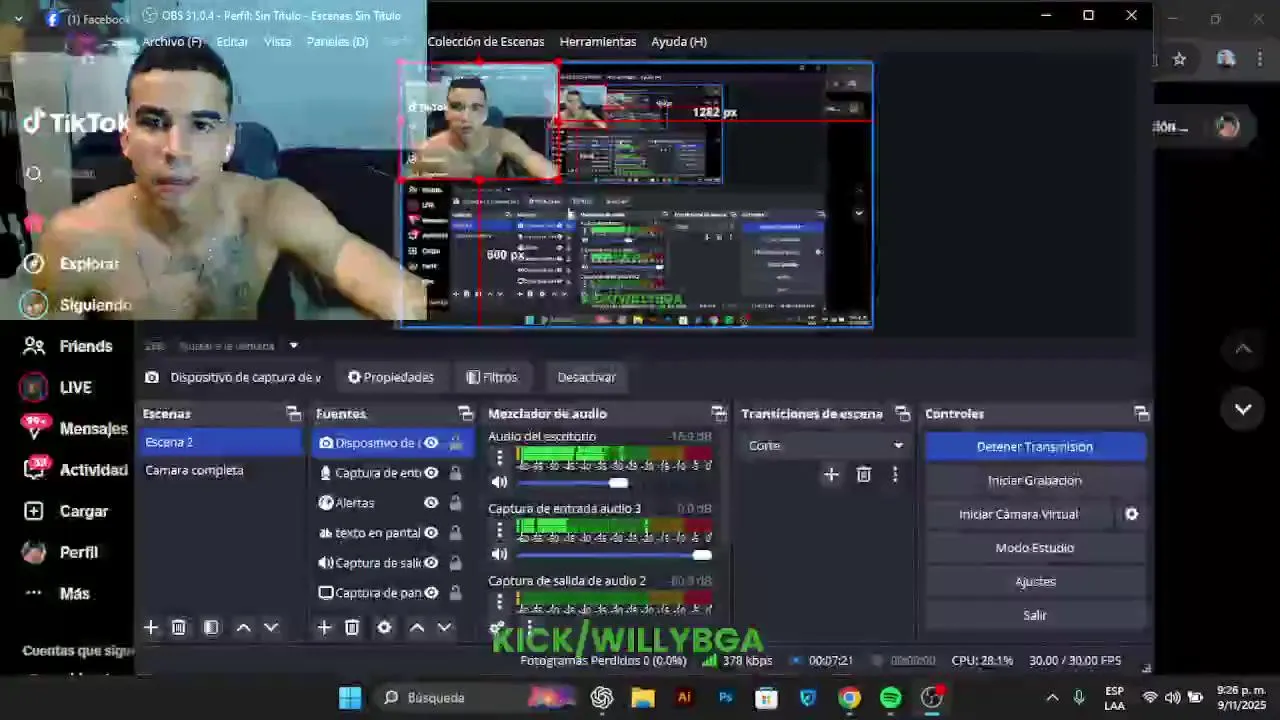Open Filtros for selected source
The image size is (1280, 720).
[492, 377]
